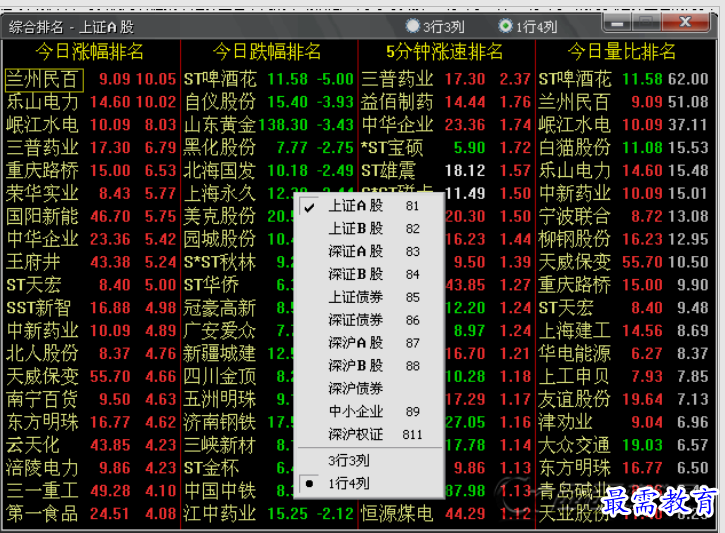
Task: Select 乐山电力 in the 今日涨幅排名 list
Action: point(42,102)
